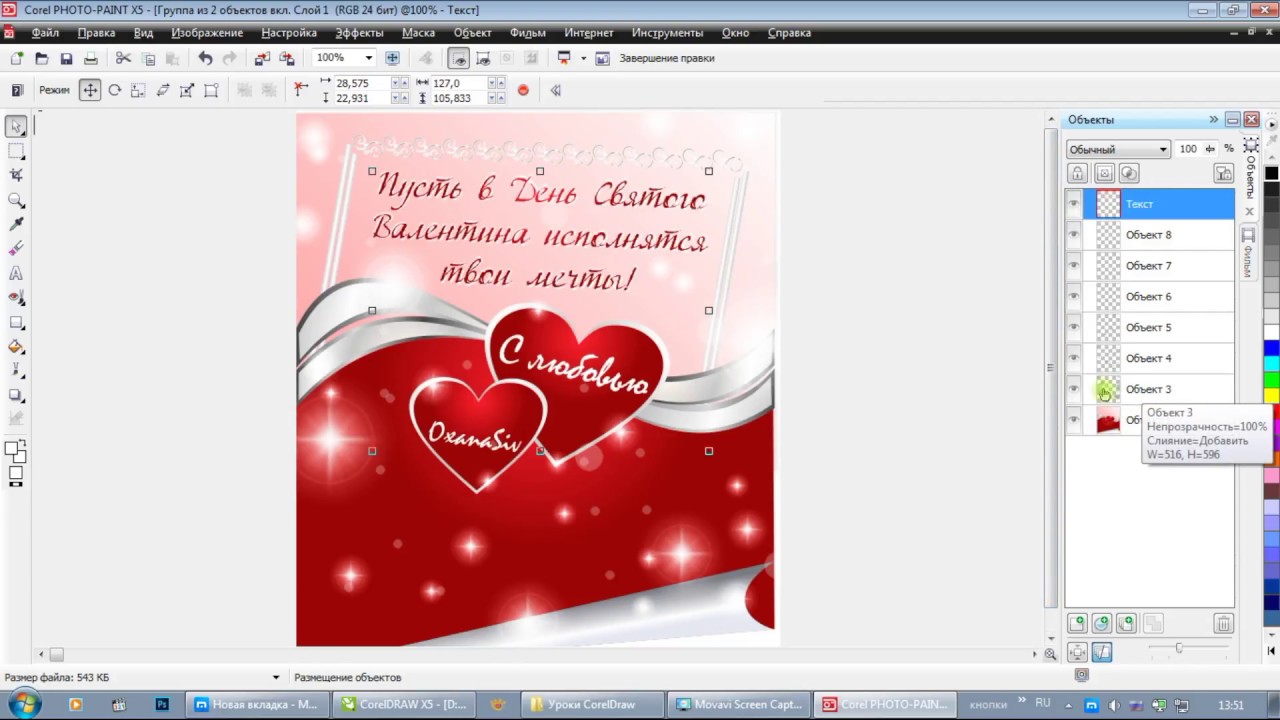Select the Zoom magnifier tool

point(16,200)
